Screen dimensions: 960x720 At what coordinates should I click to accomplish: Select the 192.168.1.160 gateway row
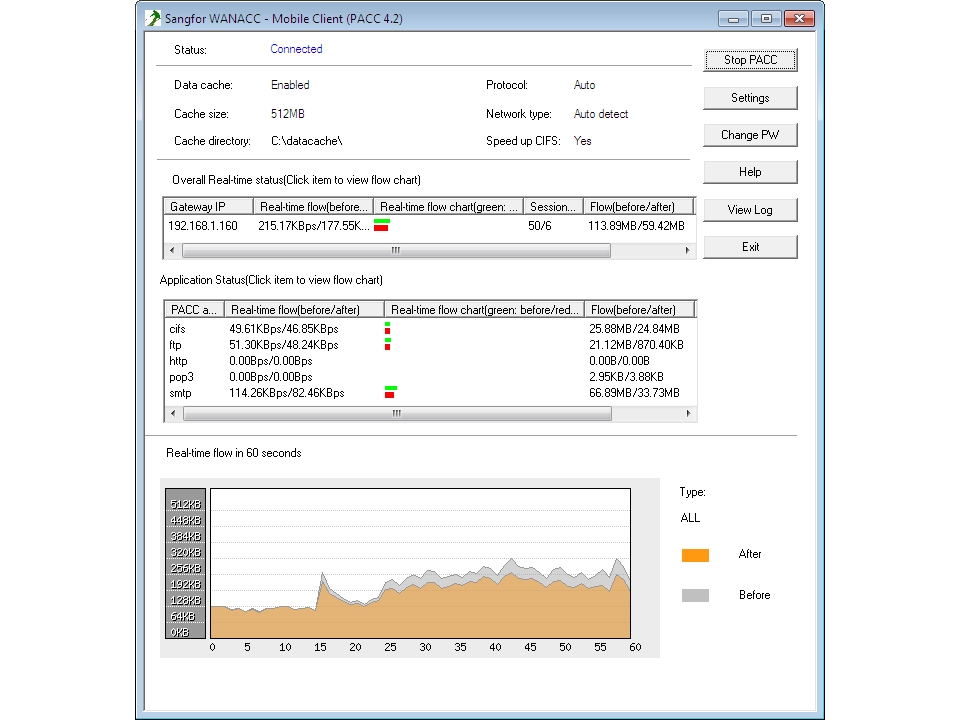click(203, 226)
